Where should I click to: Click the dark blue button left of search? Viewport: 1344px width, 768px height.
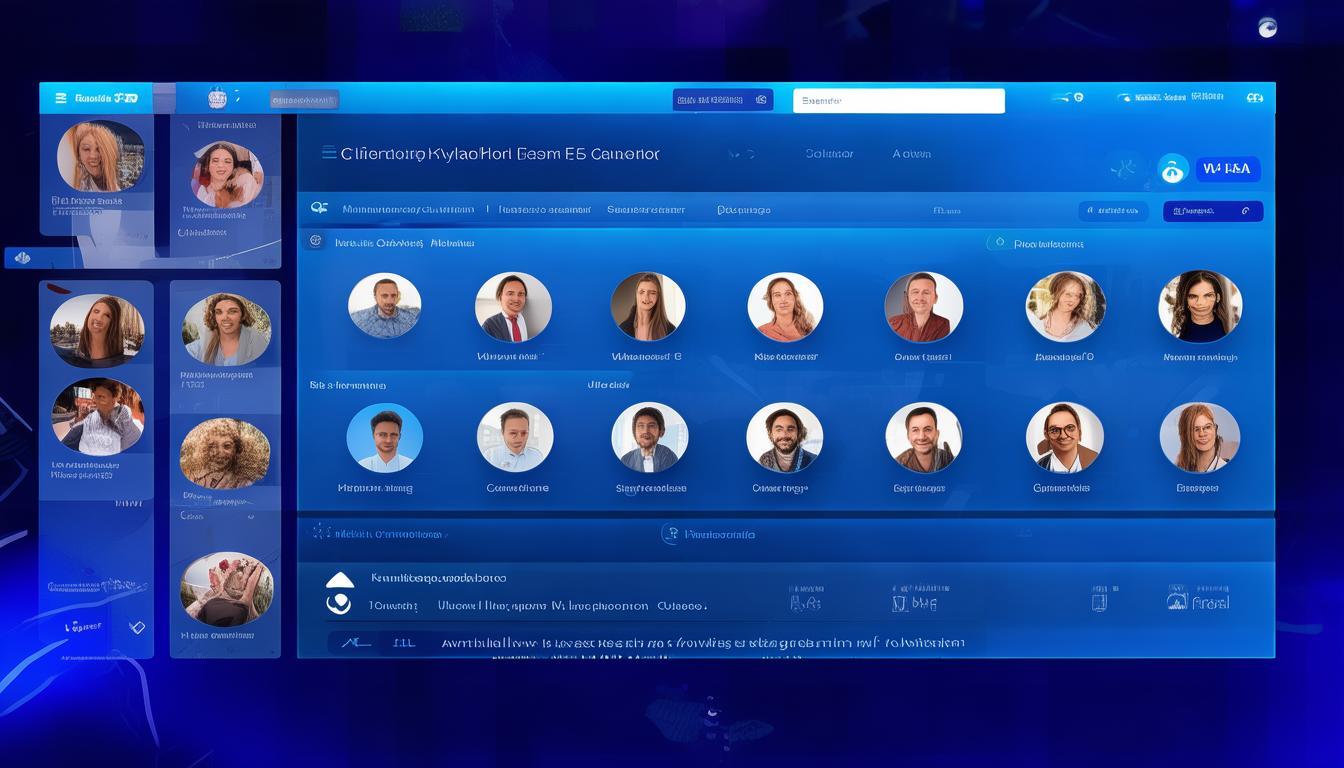[x=722, y=100]
